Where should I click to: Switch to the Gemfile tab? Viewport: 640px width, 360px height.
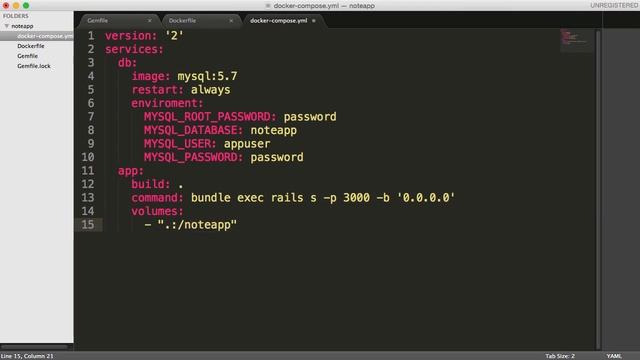[x=98, y=20]
